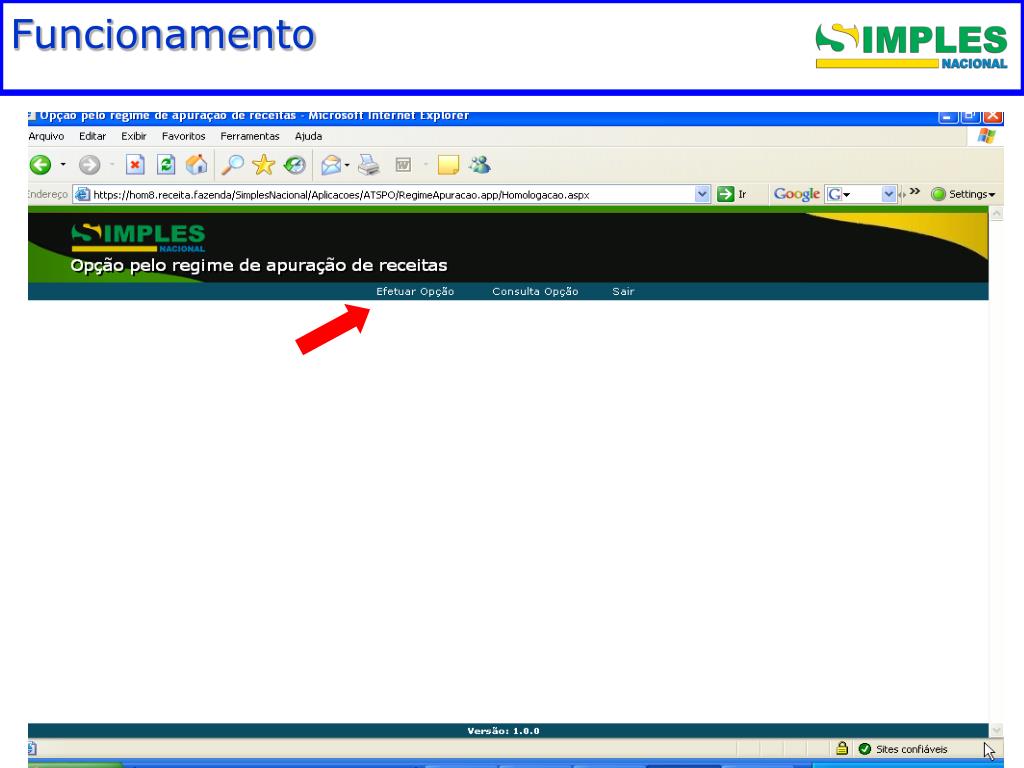Click the green Back arrow button
The height and width of the screenshot is (768, 1024).
40,165
